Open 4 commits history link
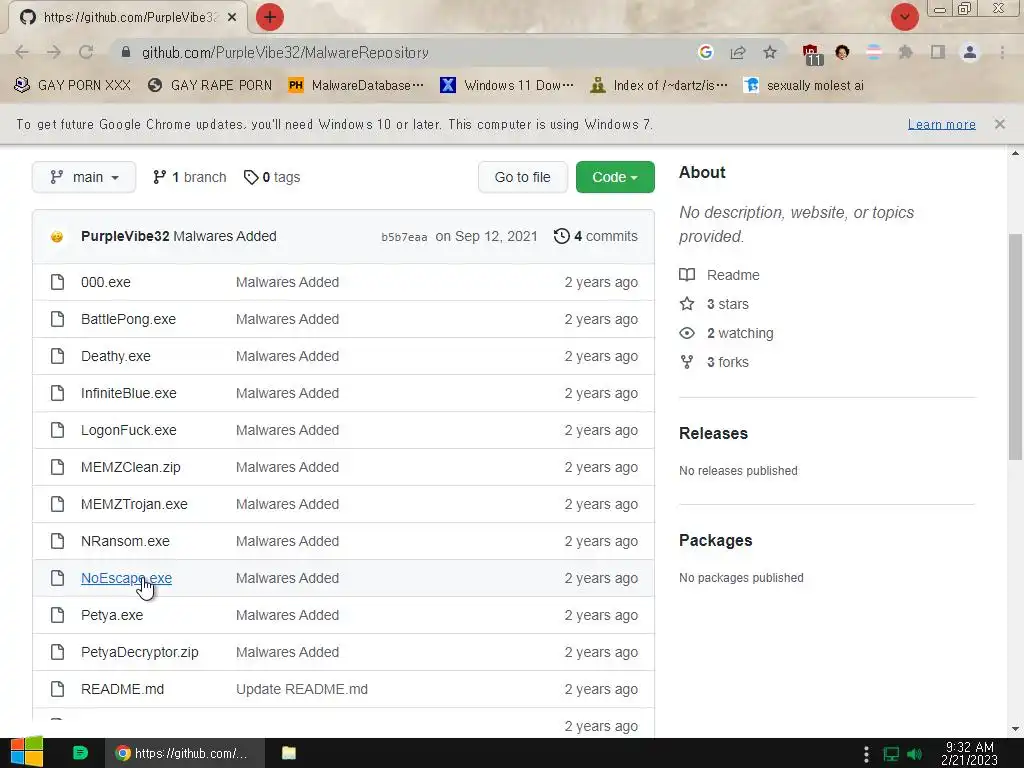The image size is (1024, 768). pos(596,236)
